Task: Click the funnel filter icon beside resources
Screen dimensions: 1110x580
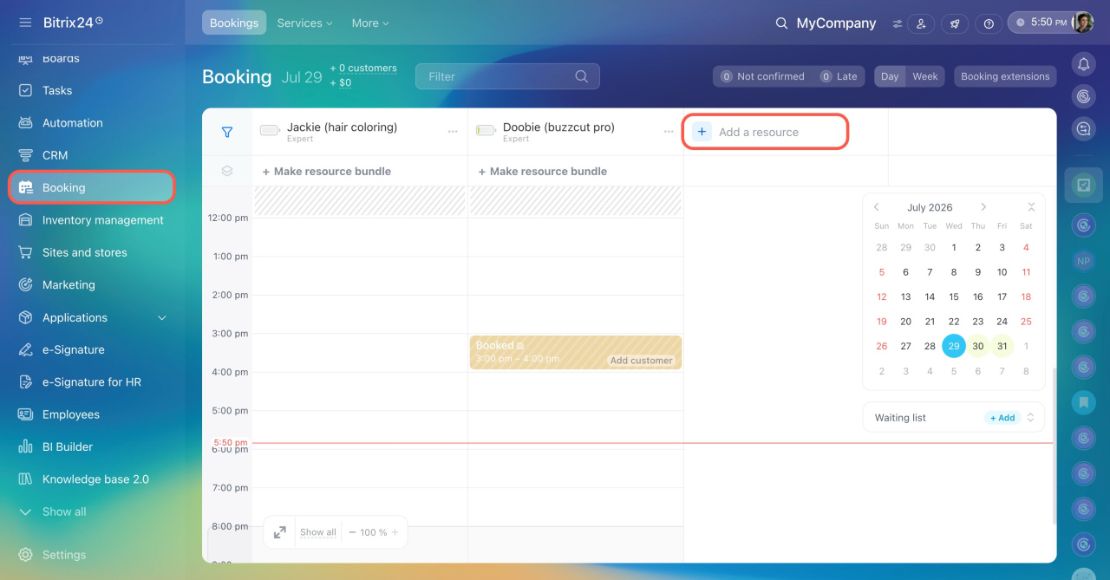Action: 227,132
